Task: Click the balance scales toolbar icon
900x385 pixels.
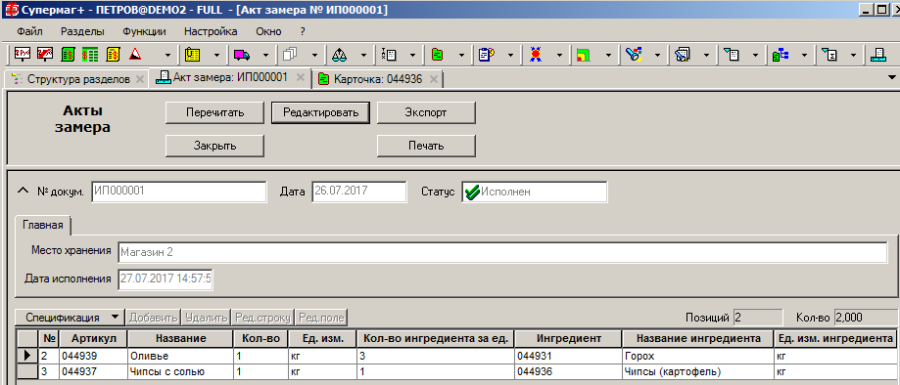Action: pos(340,55)
